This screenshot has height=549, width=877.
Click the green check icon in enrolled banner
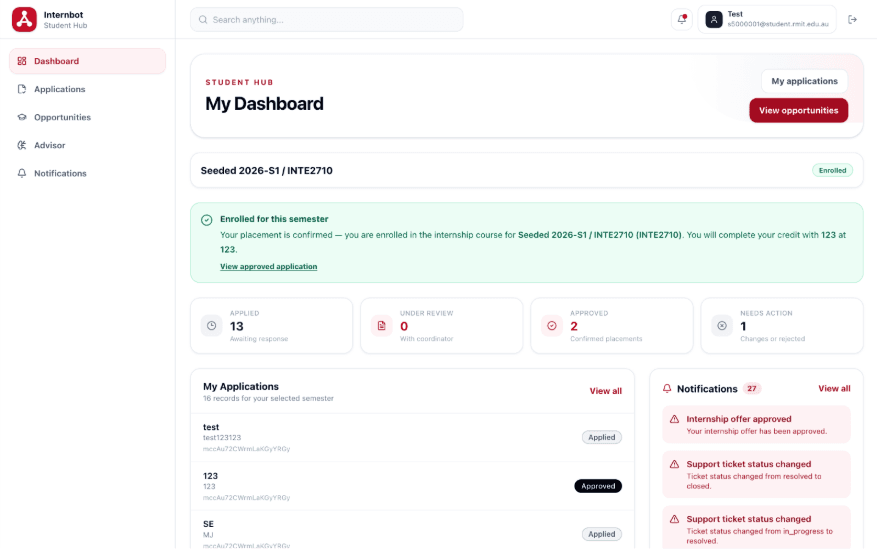[206, 220]
